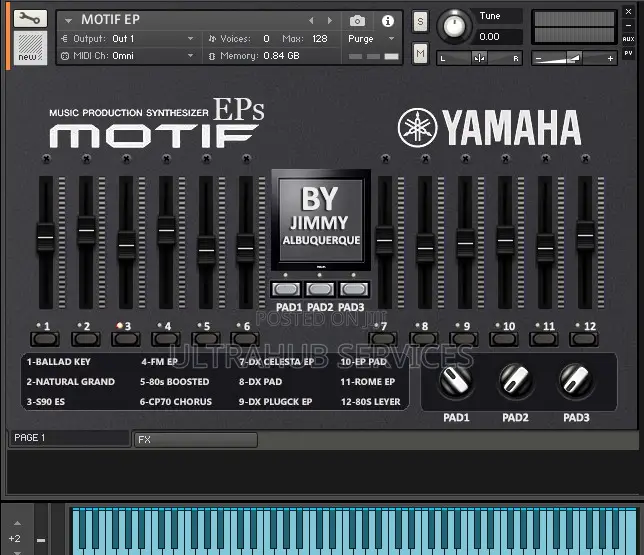This screenshot has width=644, height=555.
Task: Toggle sound button 5 80s Boosted
Action: tap(205, 339)
